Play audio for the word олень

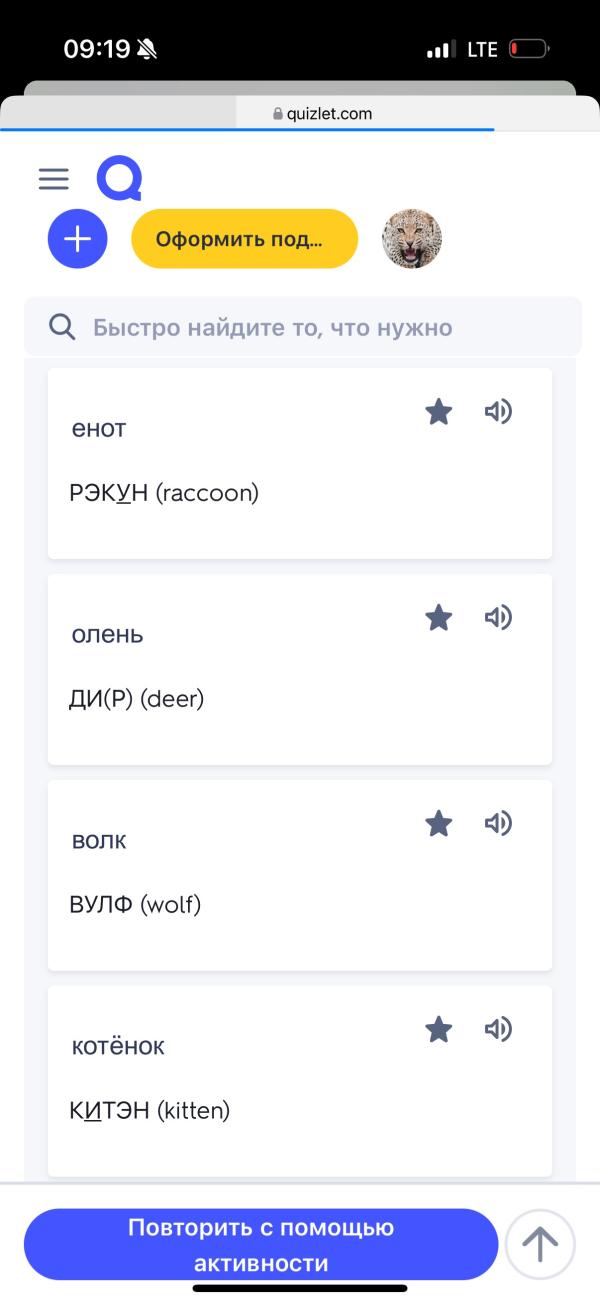click(498, 617)
